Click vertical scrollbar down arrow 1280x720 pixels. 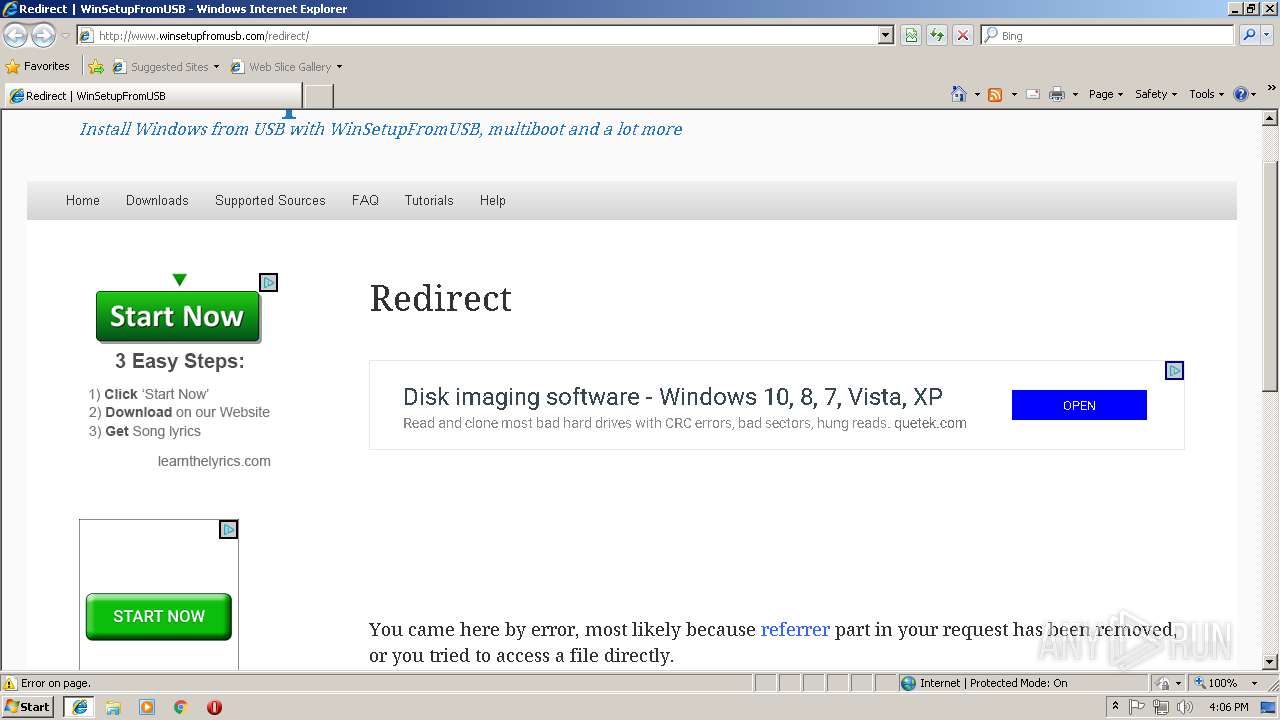coord(1270,662)
